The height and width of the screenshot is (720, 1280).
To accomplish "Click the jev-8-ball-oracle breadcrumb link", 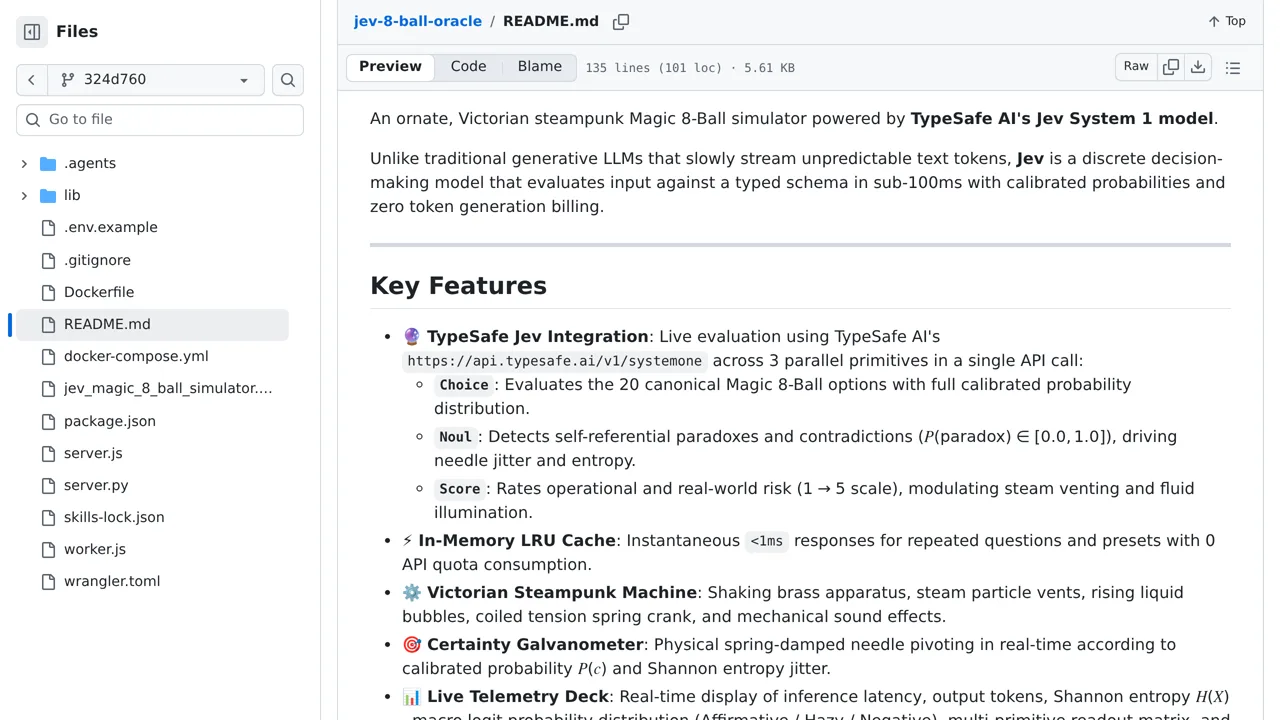I will point(417,21).
